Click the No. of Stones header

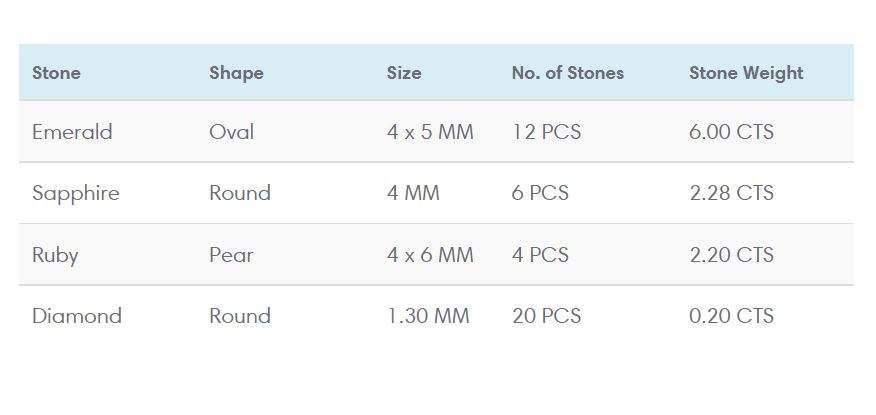coord(567,73)
